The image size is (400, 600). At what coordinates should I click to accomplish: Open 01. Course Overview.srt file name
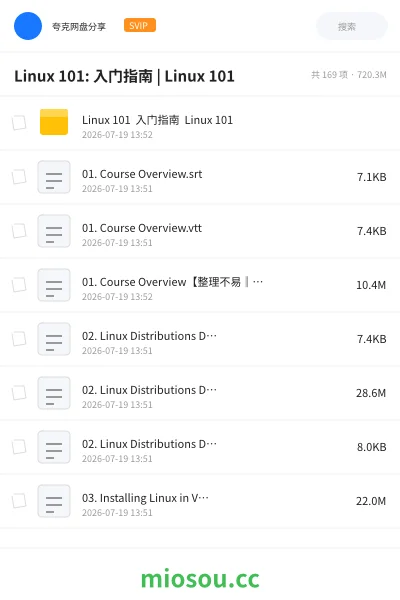(142, 174)
